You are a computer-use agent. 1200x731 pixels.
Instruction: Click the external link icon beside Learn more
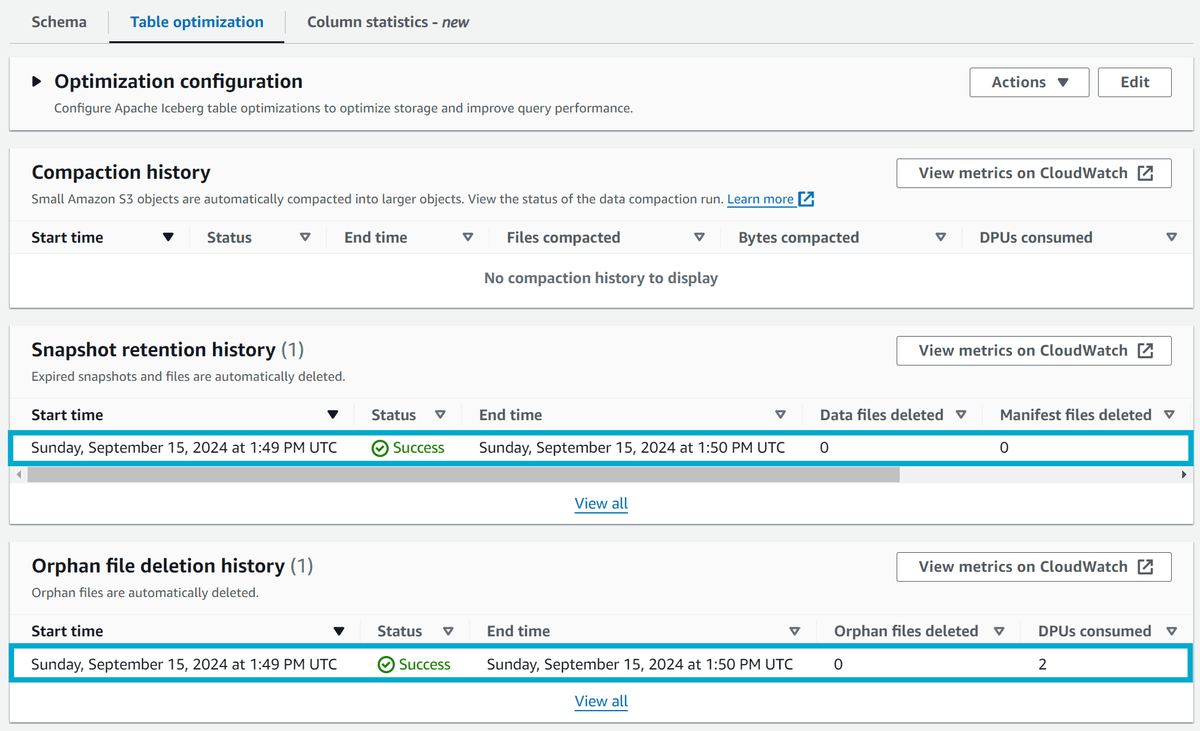806,199
